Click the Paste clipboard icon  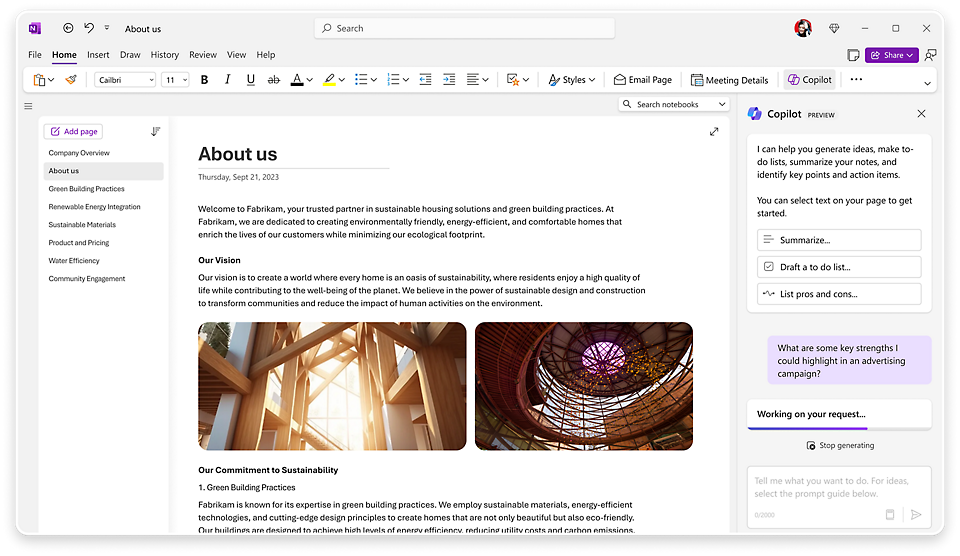[39, 80]
